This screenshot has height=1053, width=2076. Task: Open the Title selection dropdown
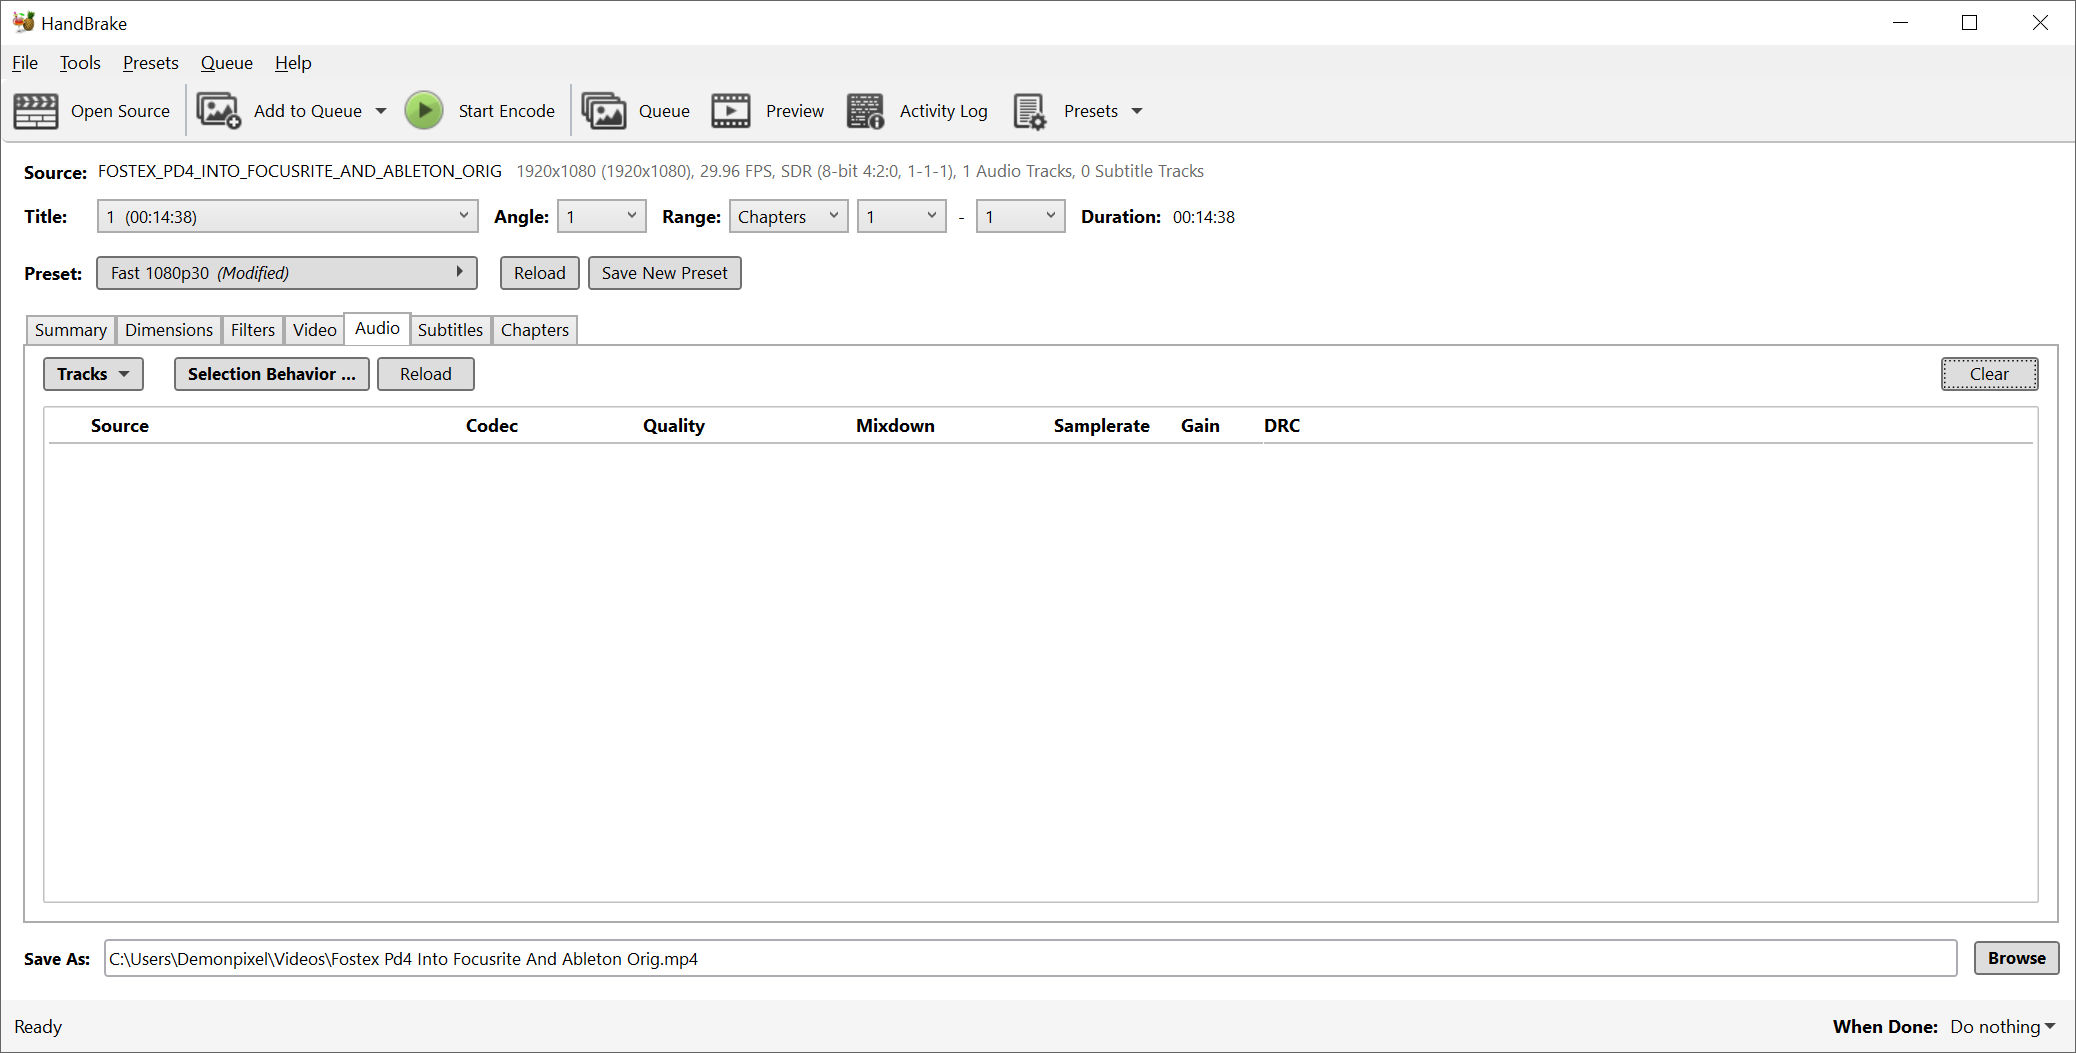point(287,216)
